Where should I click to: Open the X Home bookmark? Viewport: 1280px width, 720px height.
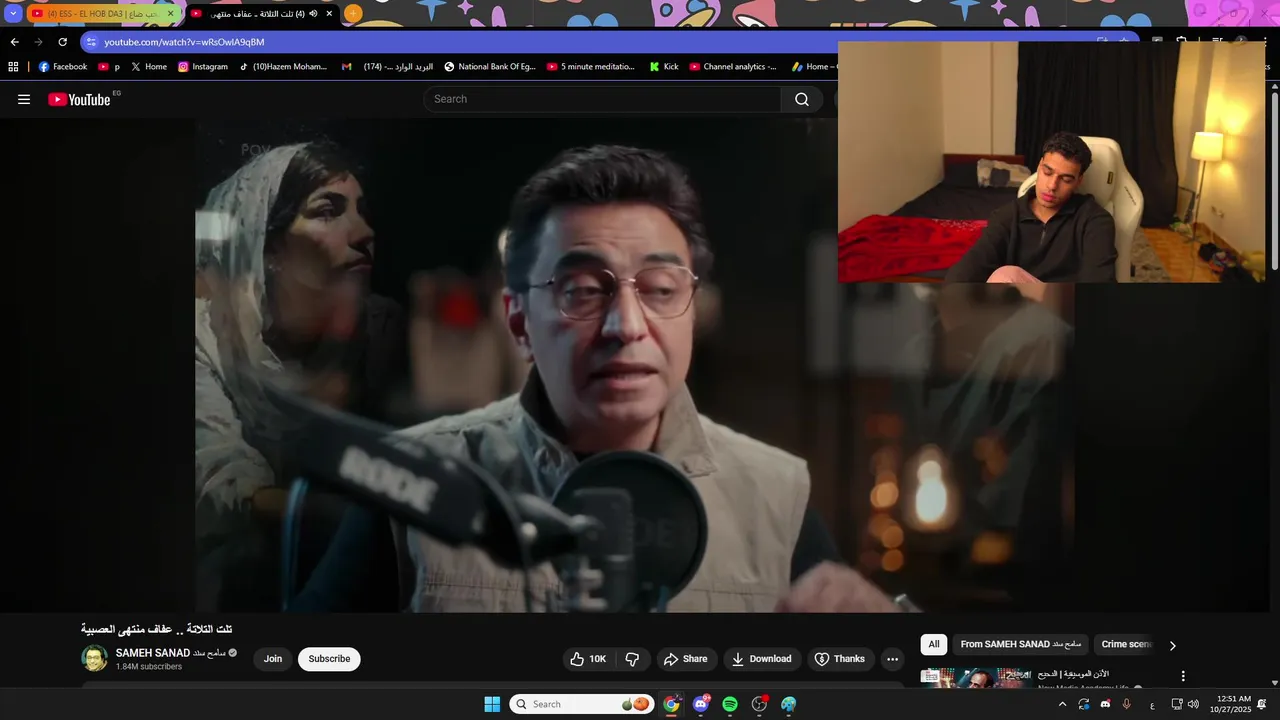tap(149, 67)
